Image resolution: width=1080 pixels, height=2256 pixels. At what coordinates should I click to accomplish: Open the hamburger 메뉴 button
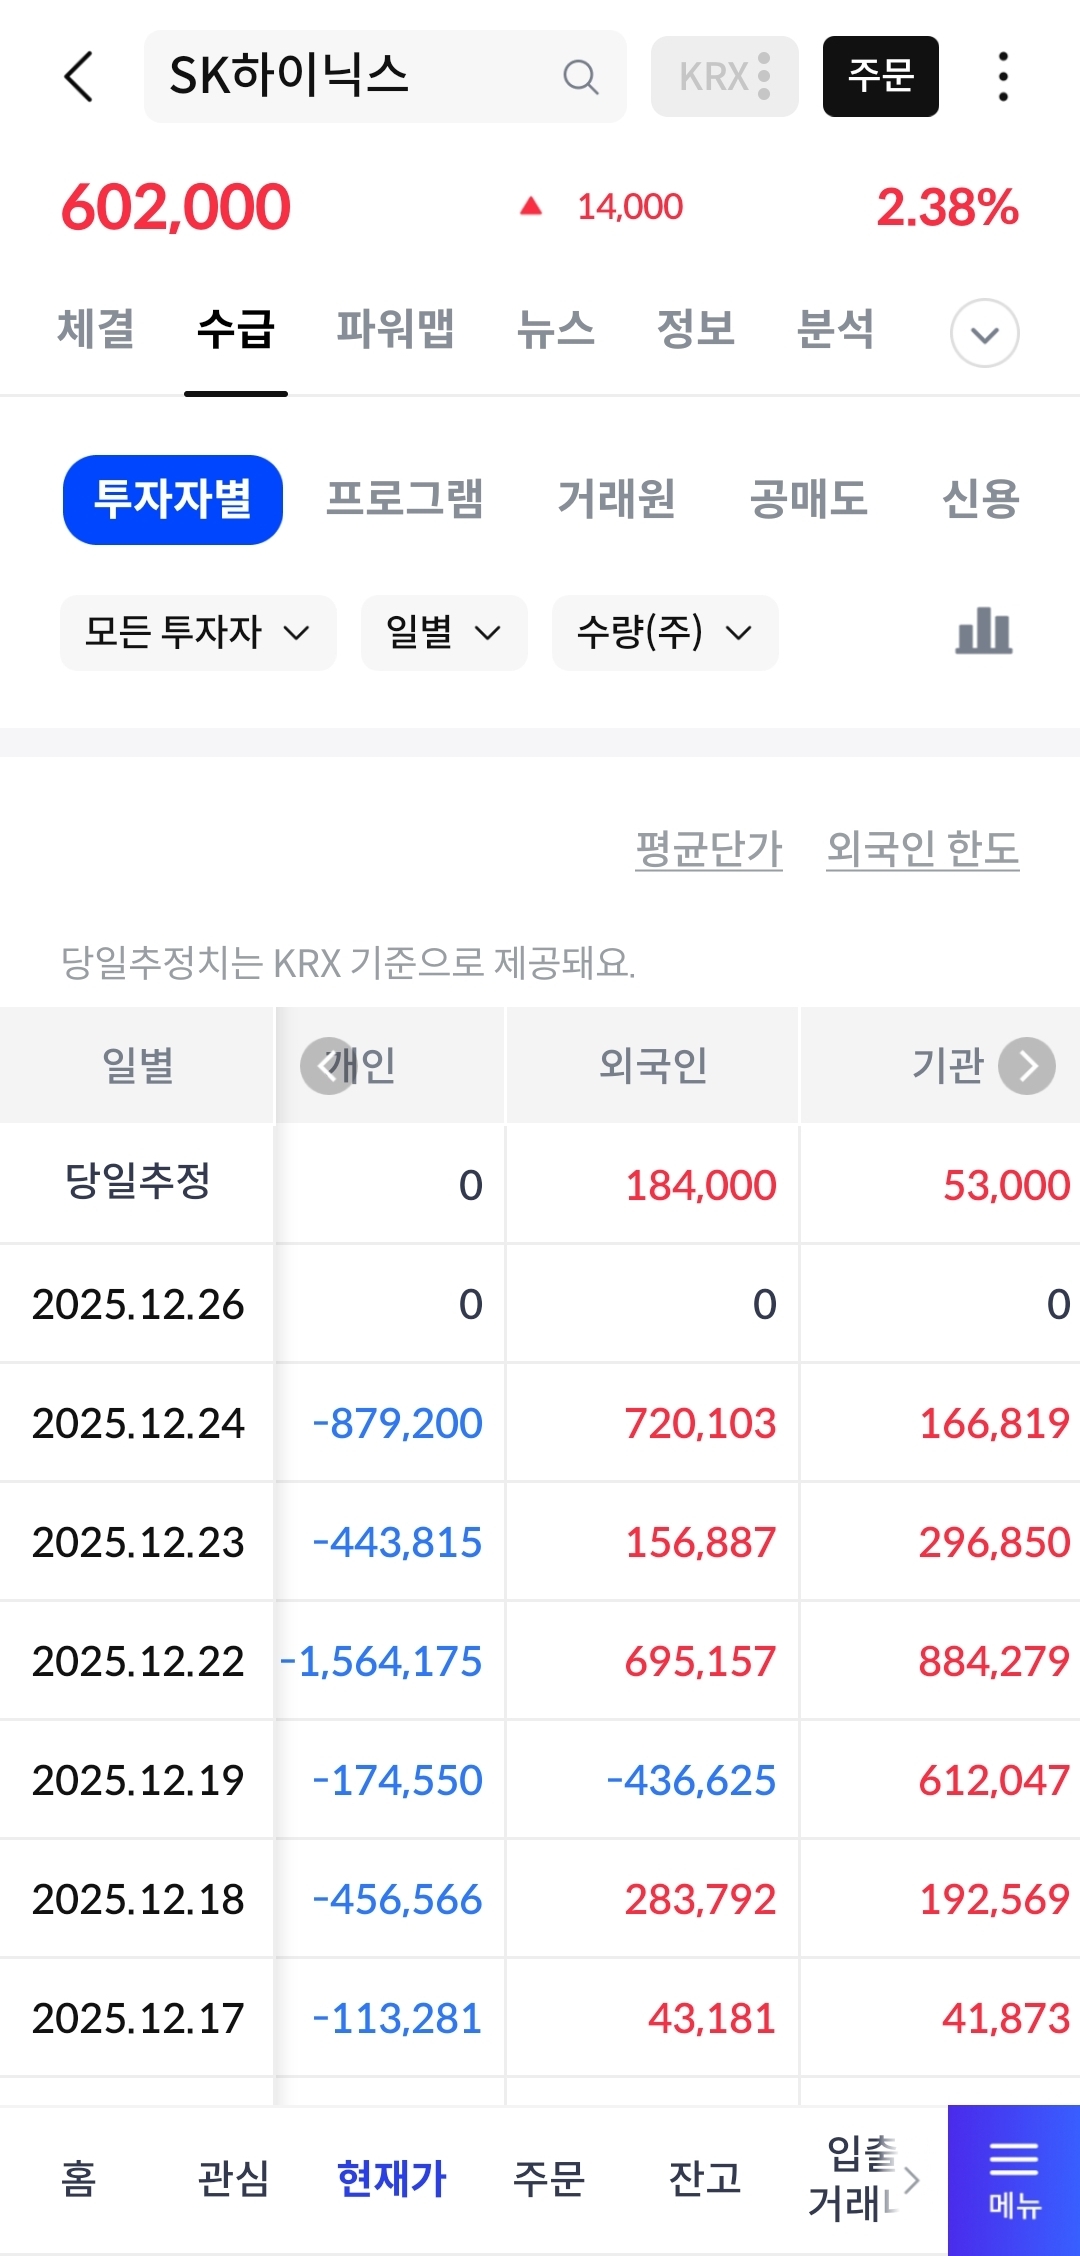pyautogui.click(x=1014, y=2180)
